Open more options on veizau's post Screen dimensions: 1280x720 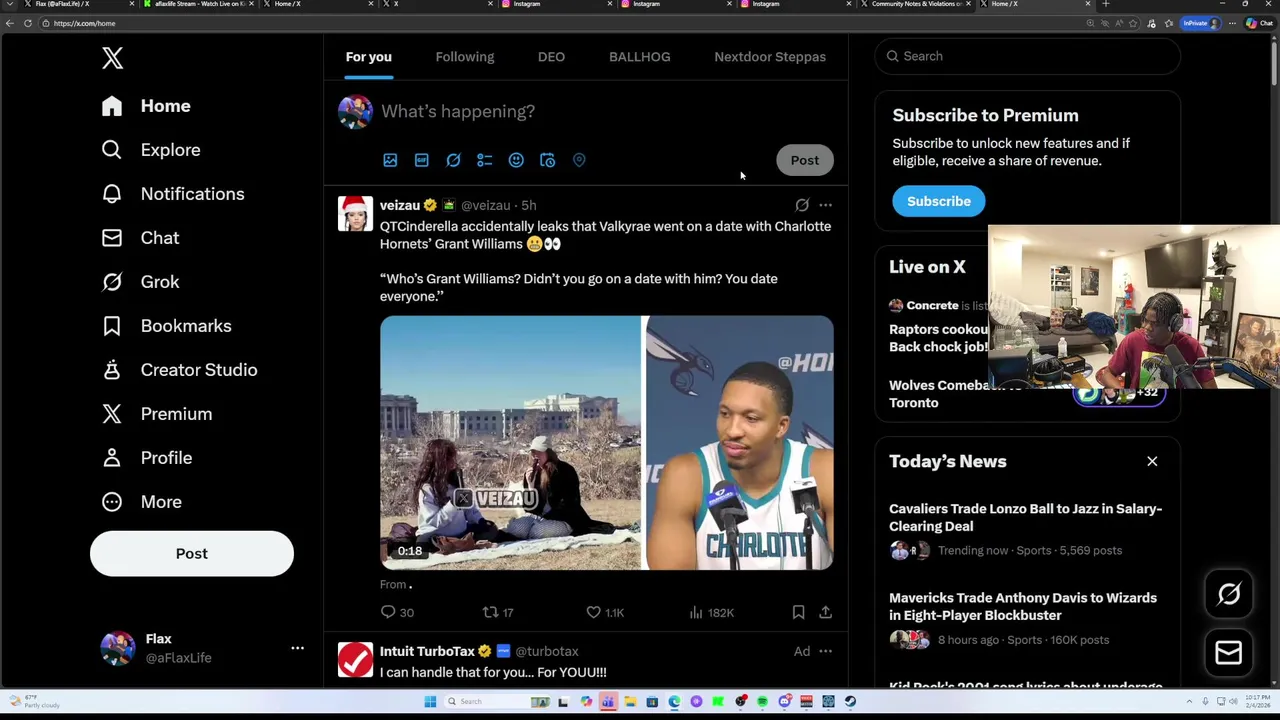[x=825, y=205]
